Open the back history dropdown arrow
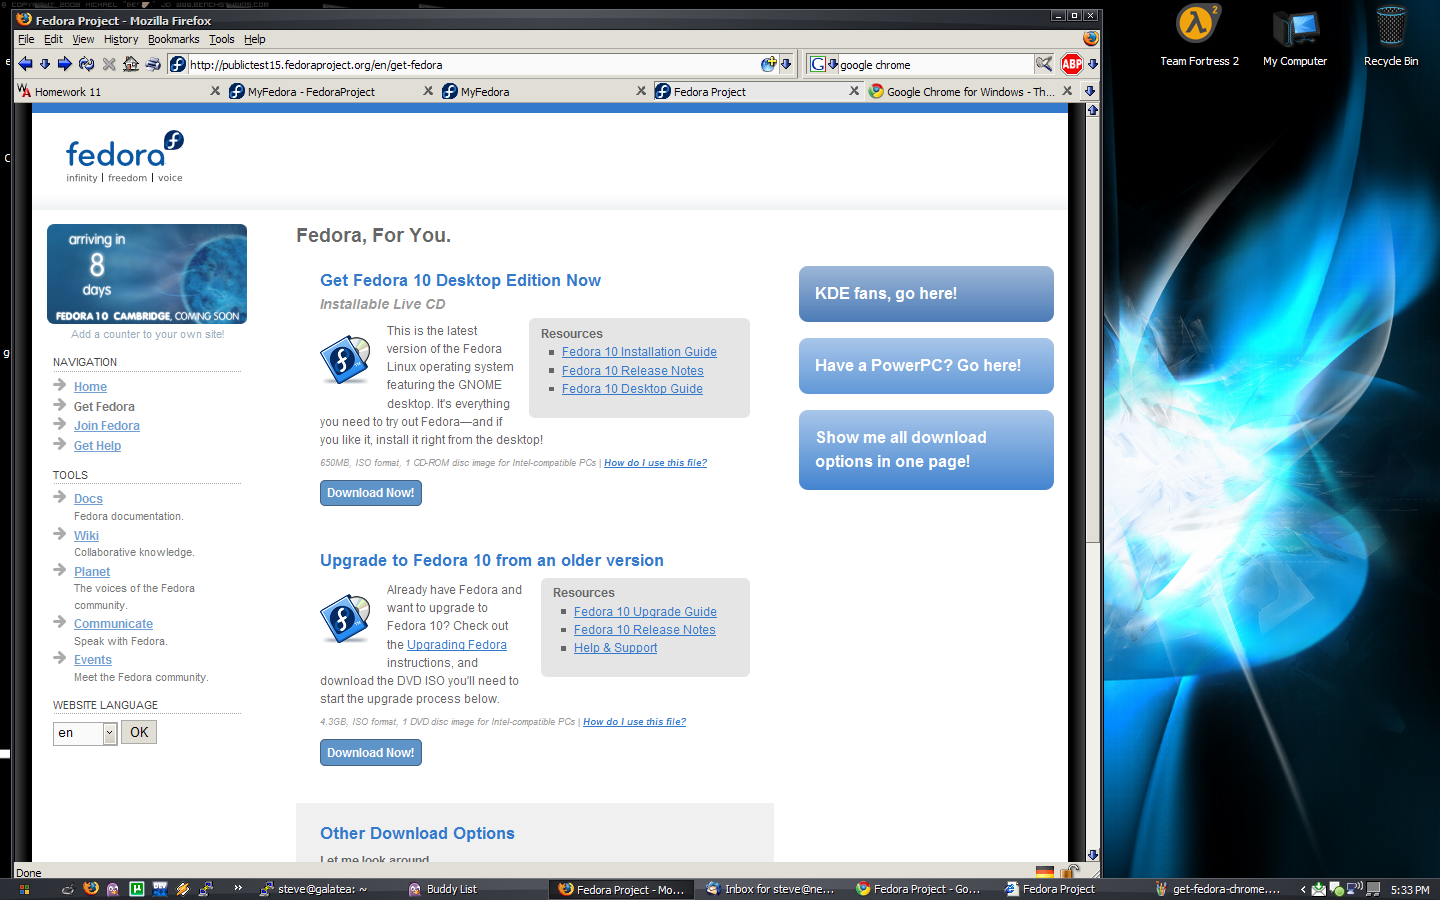 45,64
